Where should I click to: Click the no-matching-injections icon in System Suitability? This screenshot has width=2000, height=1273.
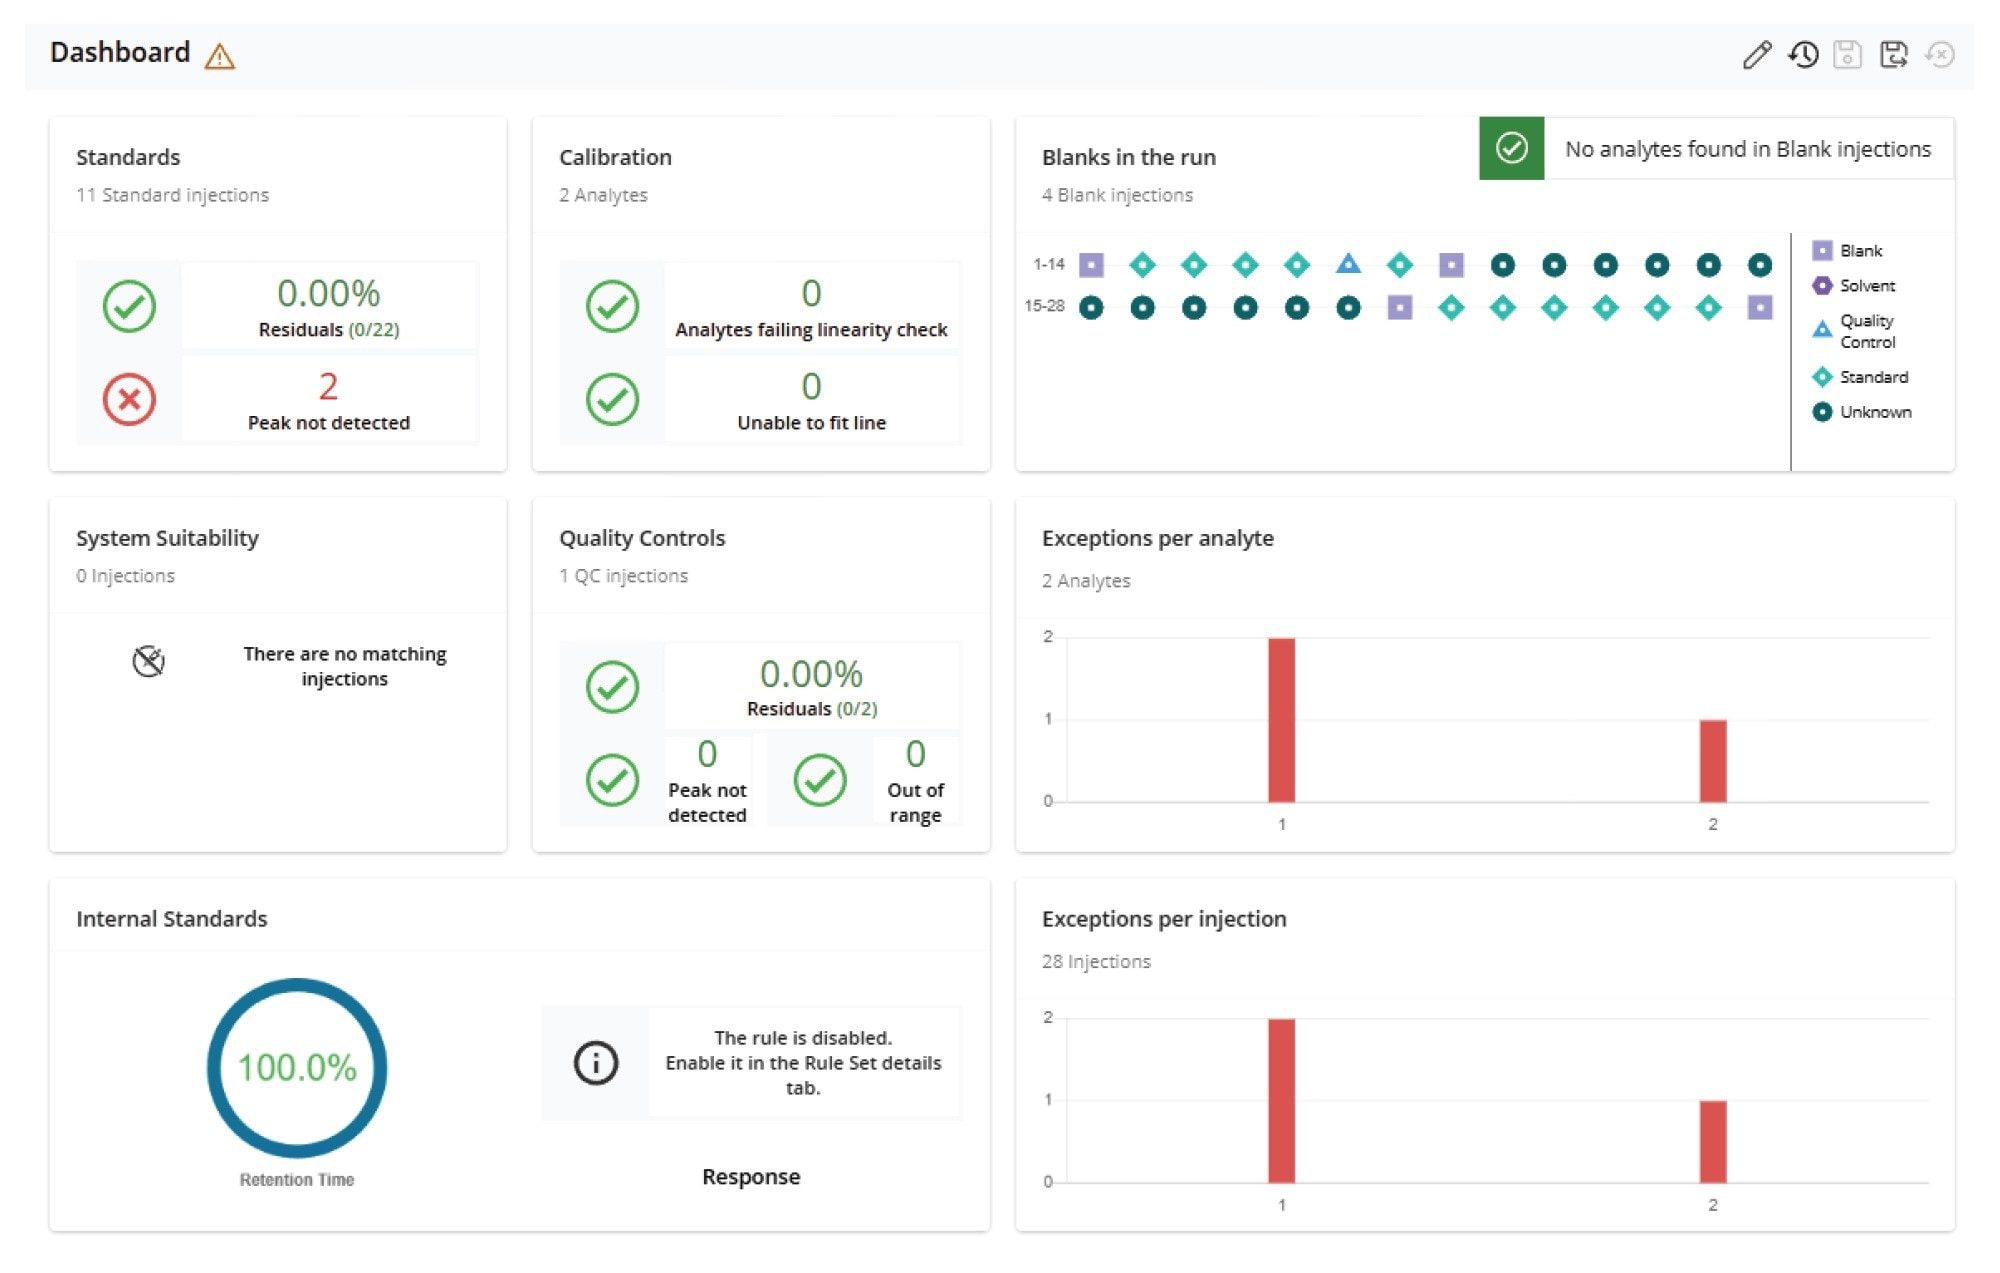(148, 662)
